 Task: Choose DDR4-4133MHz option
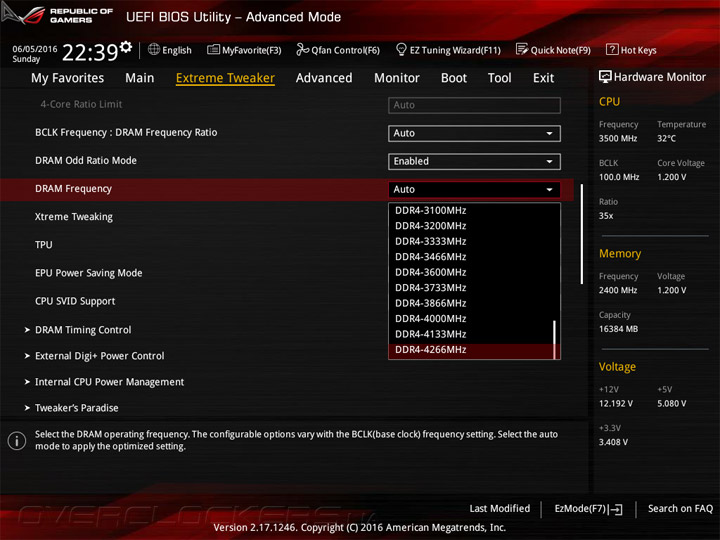(x=471, y=334)
